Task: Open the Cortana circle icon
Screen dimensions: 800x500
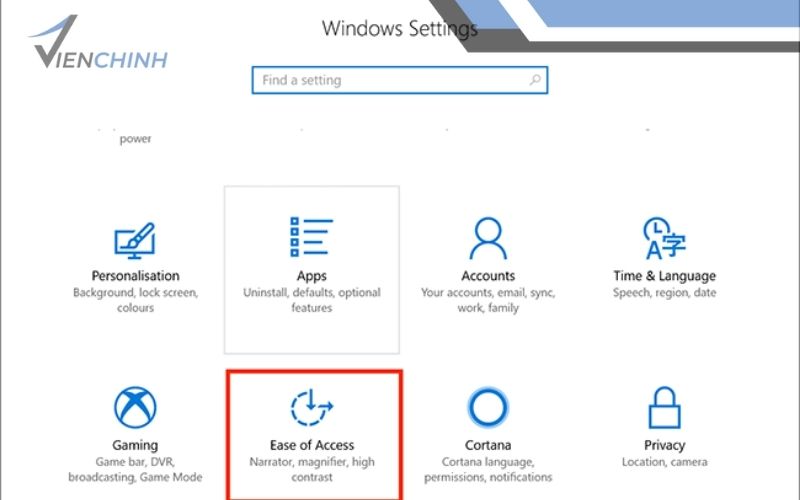Action: (488, 407)
